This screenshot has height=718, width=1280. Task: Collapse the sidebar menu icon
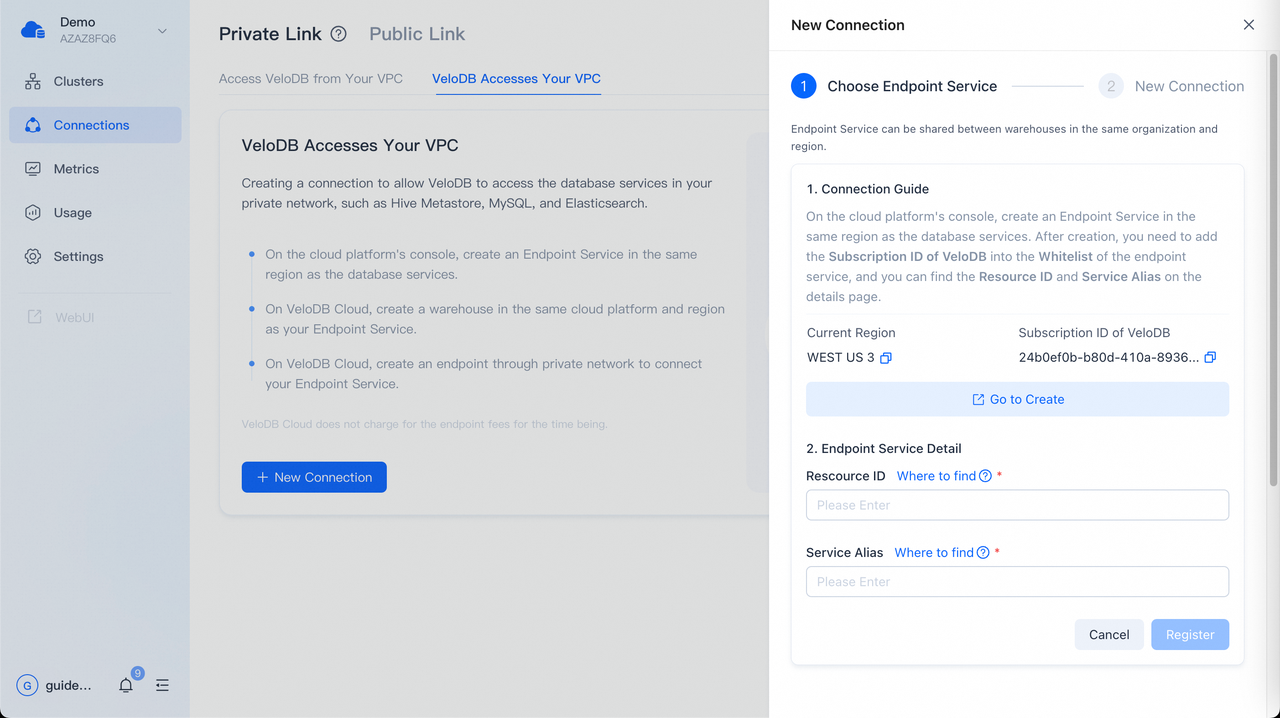(x=162, y=685)
